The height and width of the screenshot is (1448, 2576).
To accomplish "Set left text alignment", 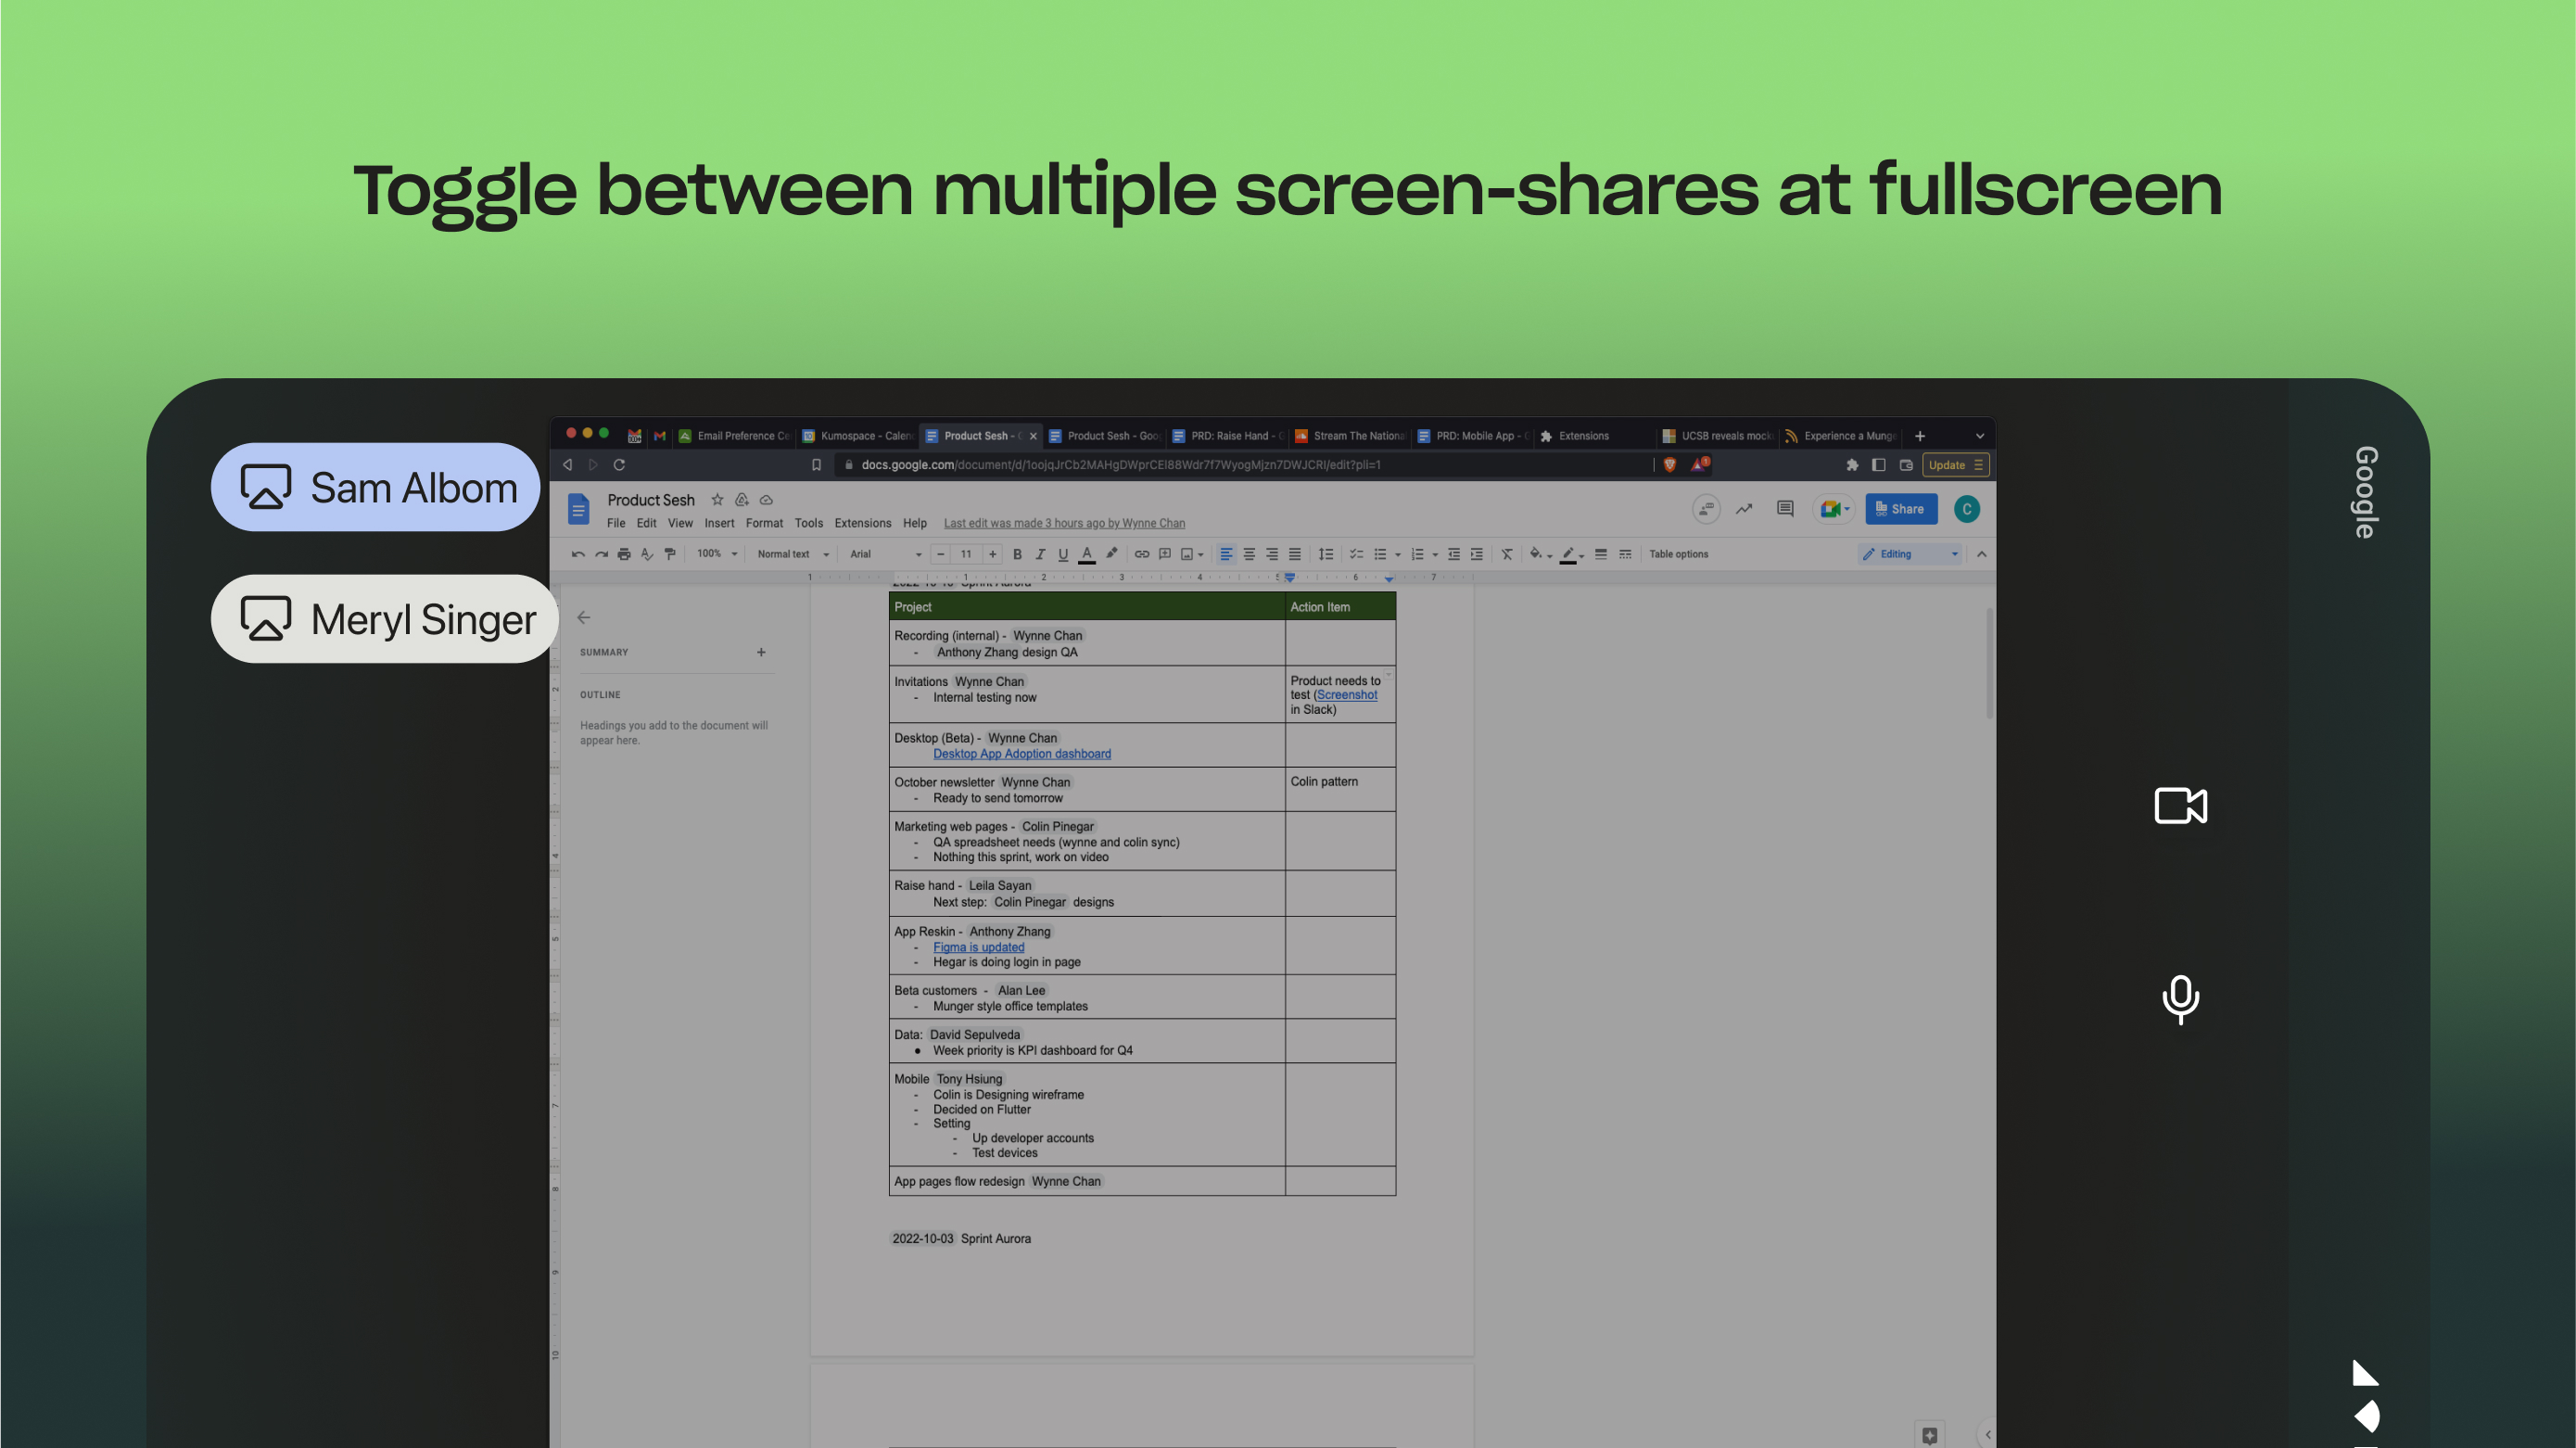I will [x=1226, y=554].
